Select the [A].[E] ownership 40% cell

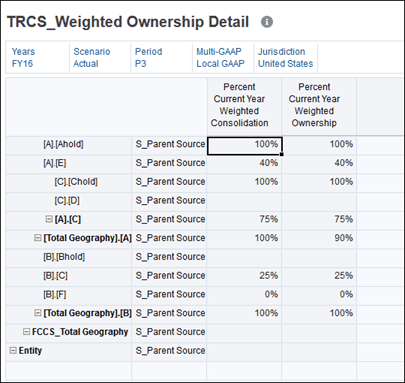(x=319, y=164)
